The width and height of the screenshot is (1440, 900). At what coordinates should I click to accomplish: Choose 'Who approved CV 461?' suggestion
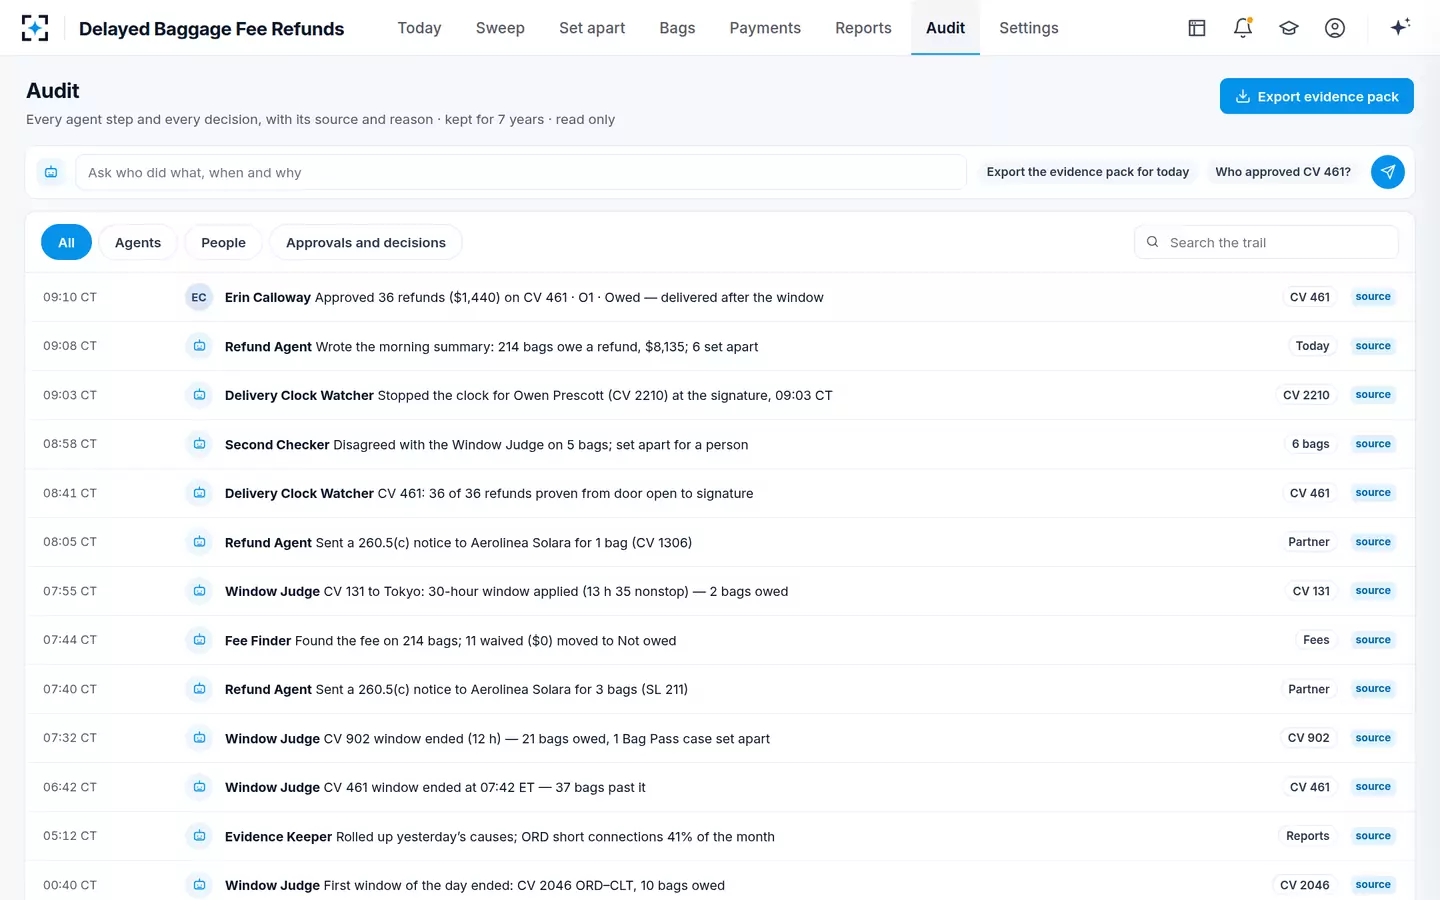[1283, 172]
